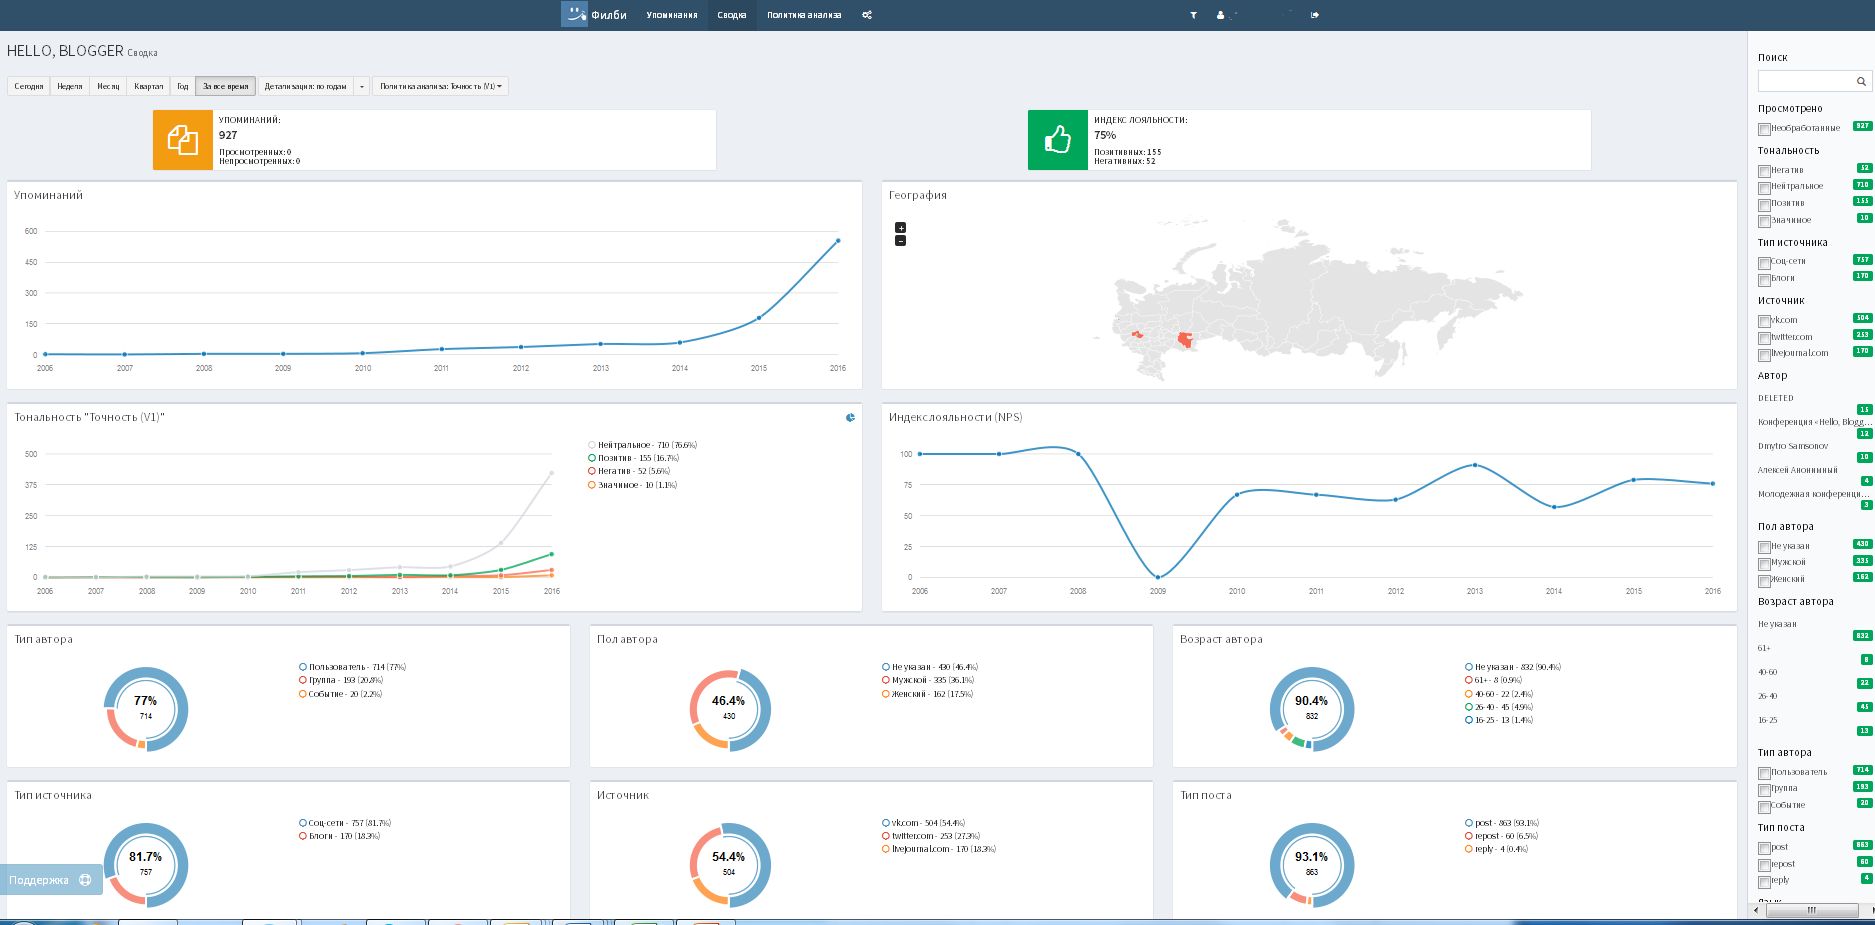Enable the Соц-сети source type checkbox

1764,263
